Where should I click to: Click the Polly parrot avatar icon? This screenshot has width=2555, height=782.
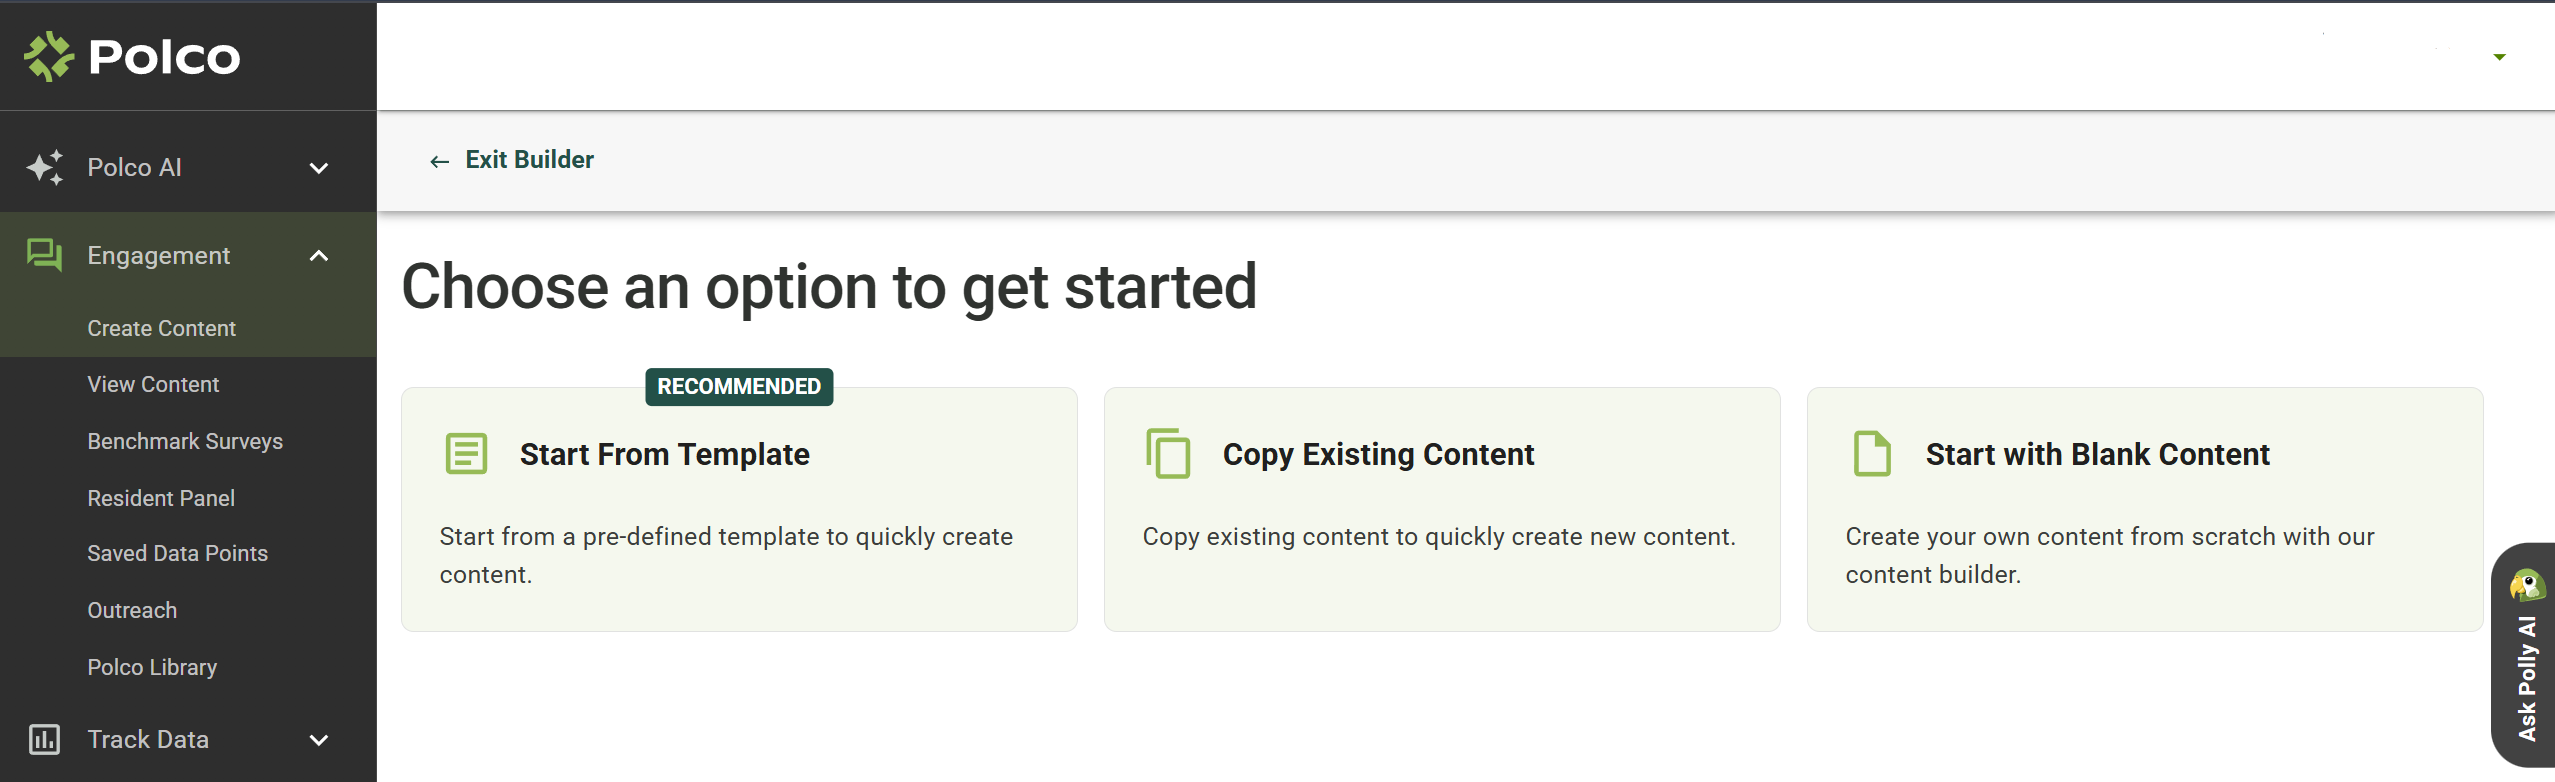(x=2527, y=584)
